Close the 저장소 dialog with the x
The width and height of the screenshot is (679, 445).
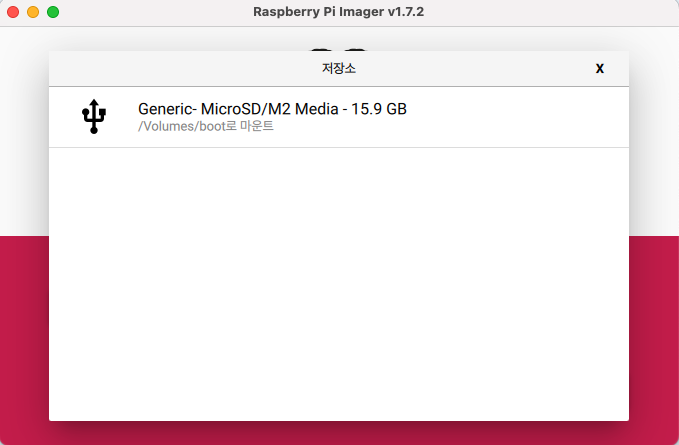(600, 68)
